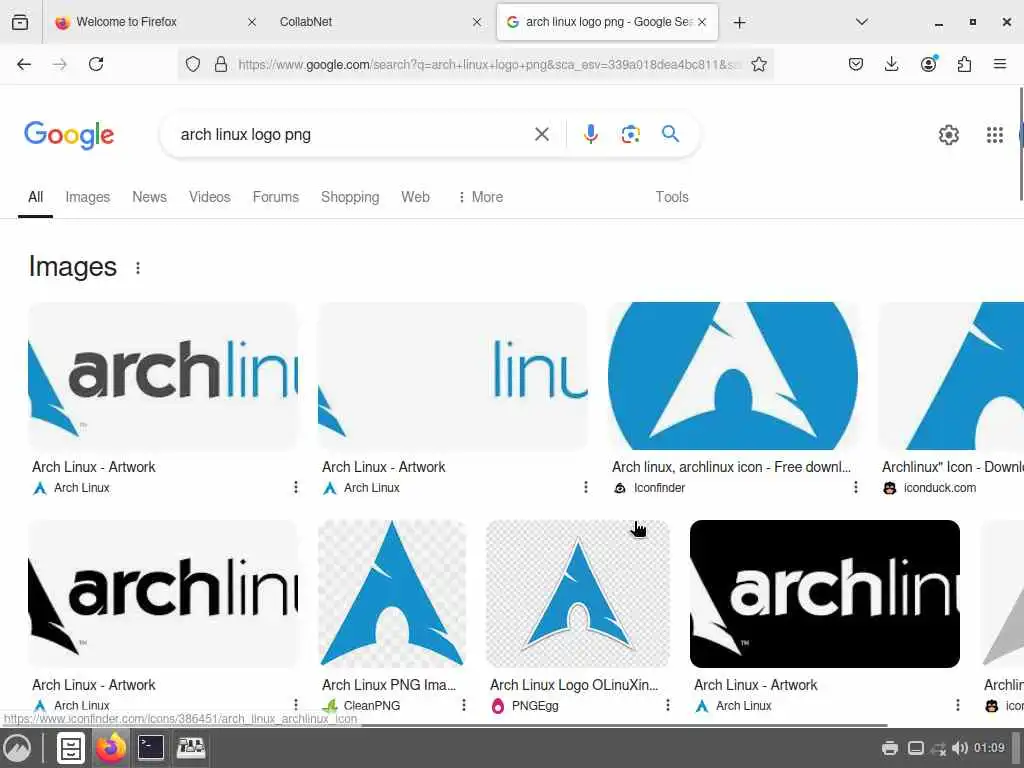Open options menu beside Images heading

click(x=138, y=268)
